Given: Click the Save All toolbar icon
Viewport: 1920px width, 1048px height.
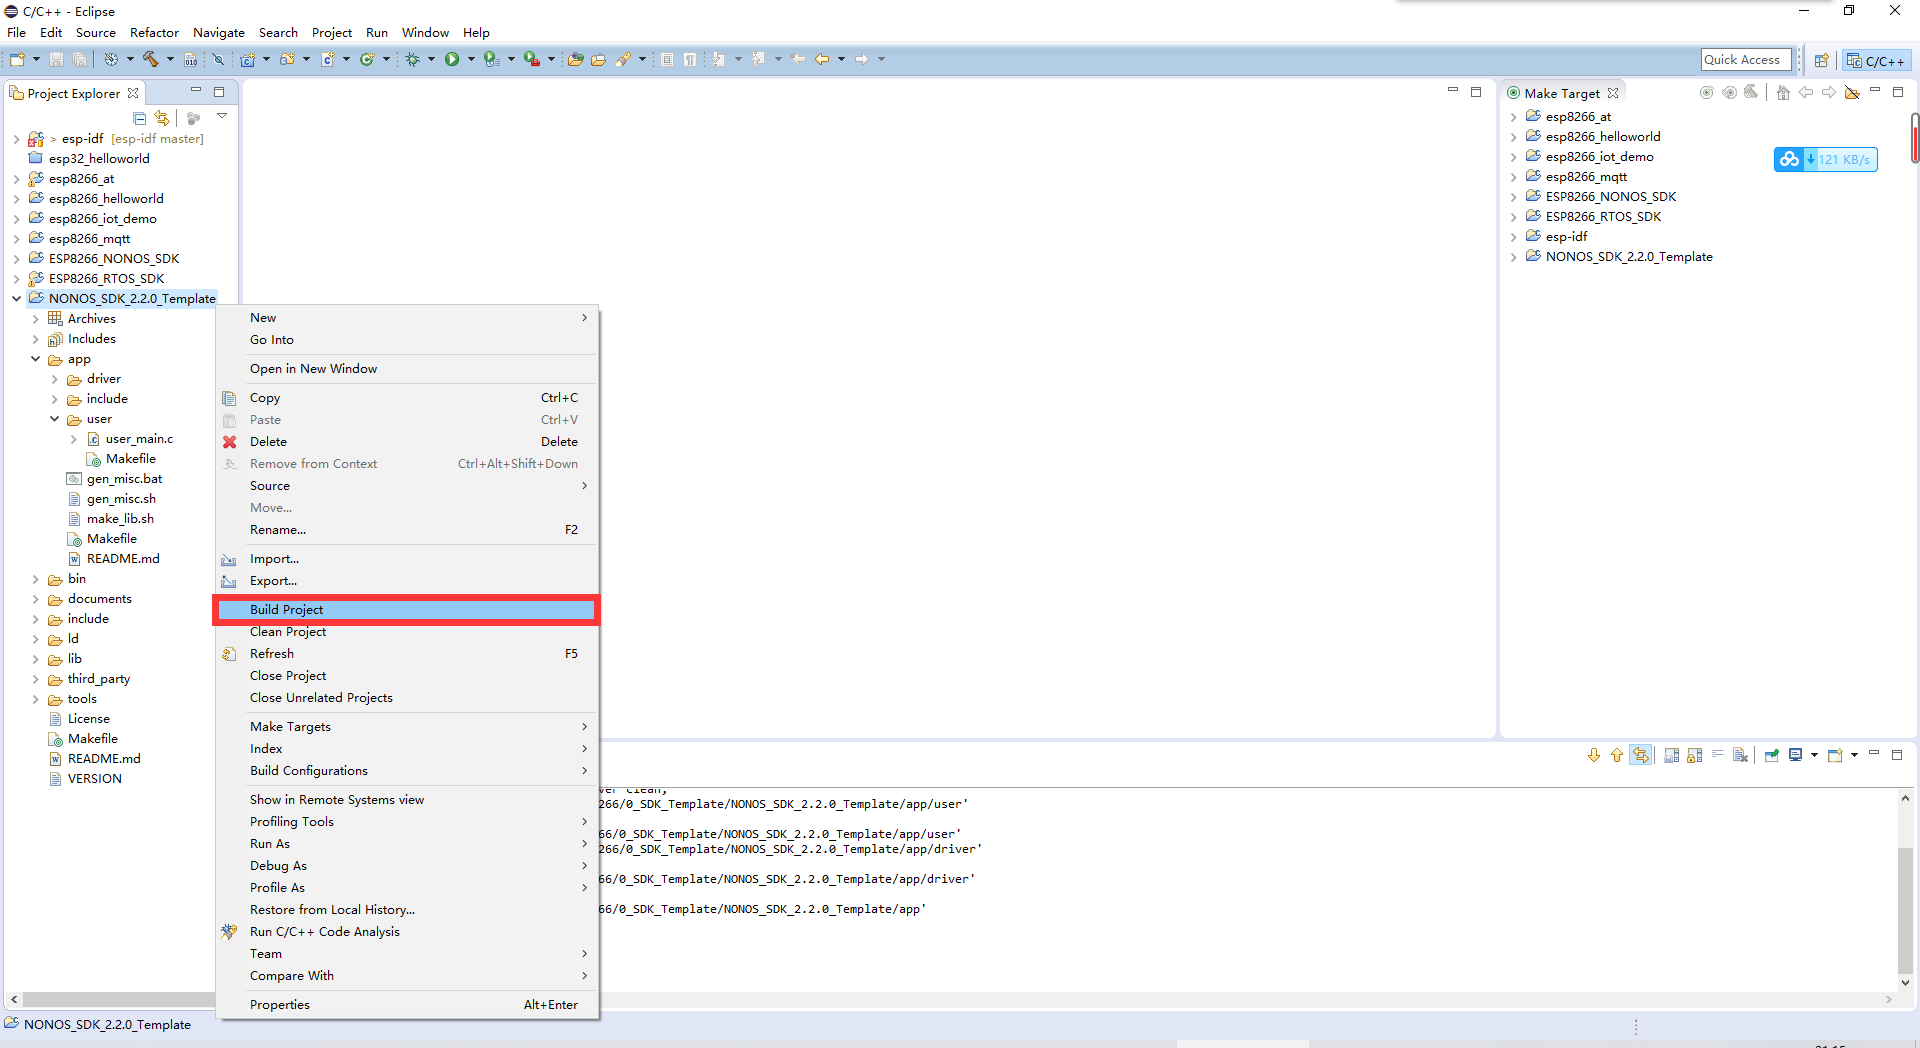Looking at the screenshot, I should coord(79,59).
